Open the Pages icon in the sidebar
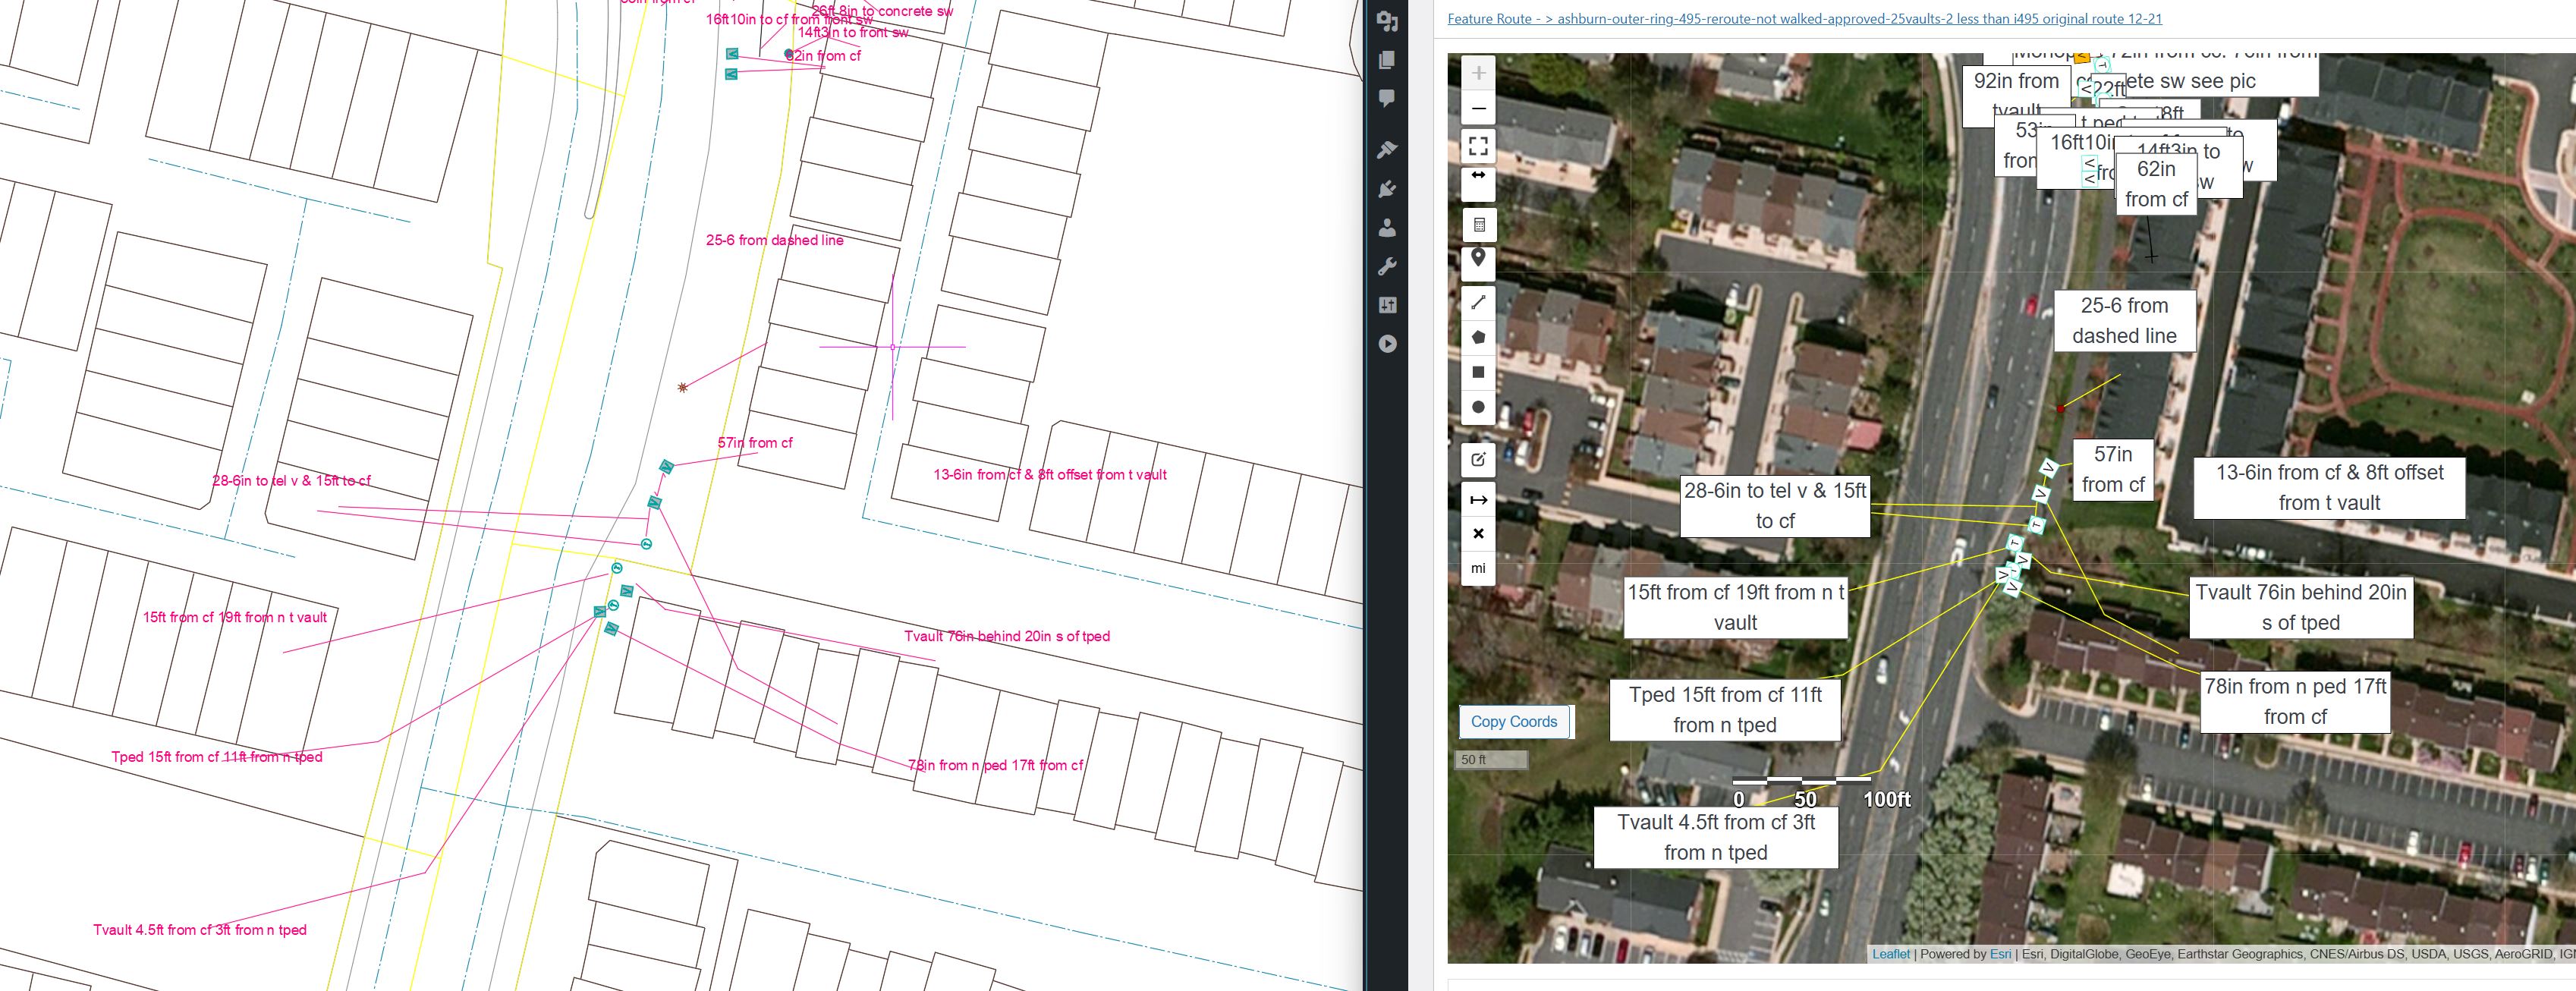The width and height of the screenshot is (2576, 991). (x=1386, y=60)
